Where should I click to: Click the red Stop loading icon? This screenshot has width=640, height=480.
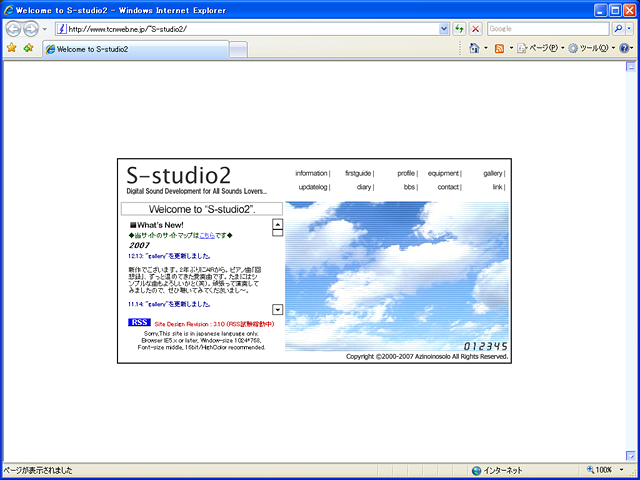click(x=474, y=29)
